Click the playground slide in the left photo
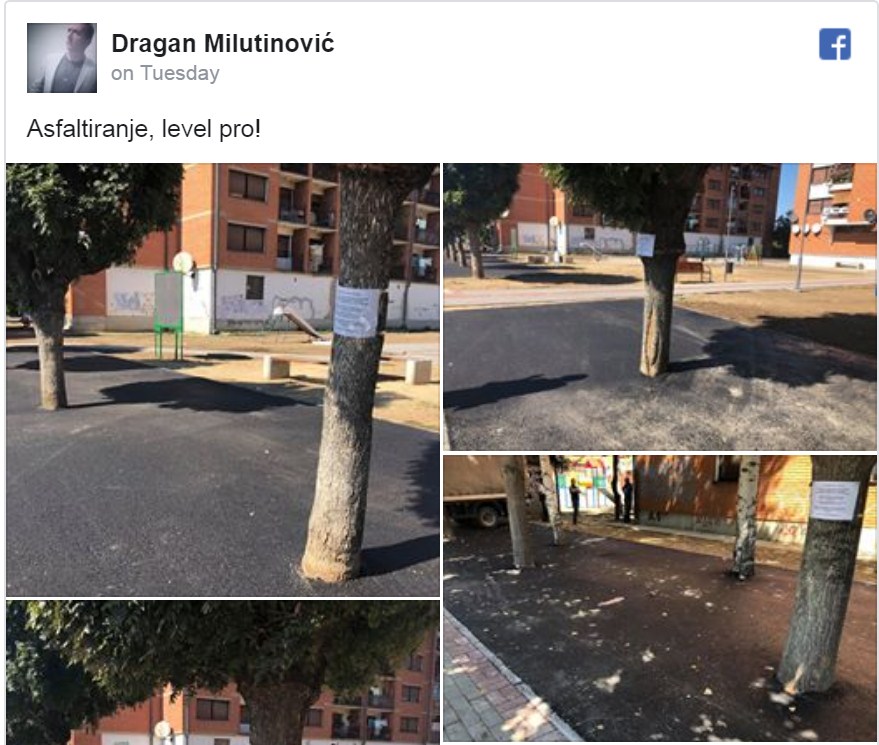Screen dimensions: 879x745 [x=298, y=323]
